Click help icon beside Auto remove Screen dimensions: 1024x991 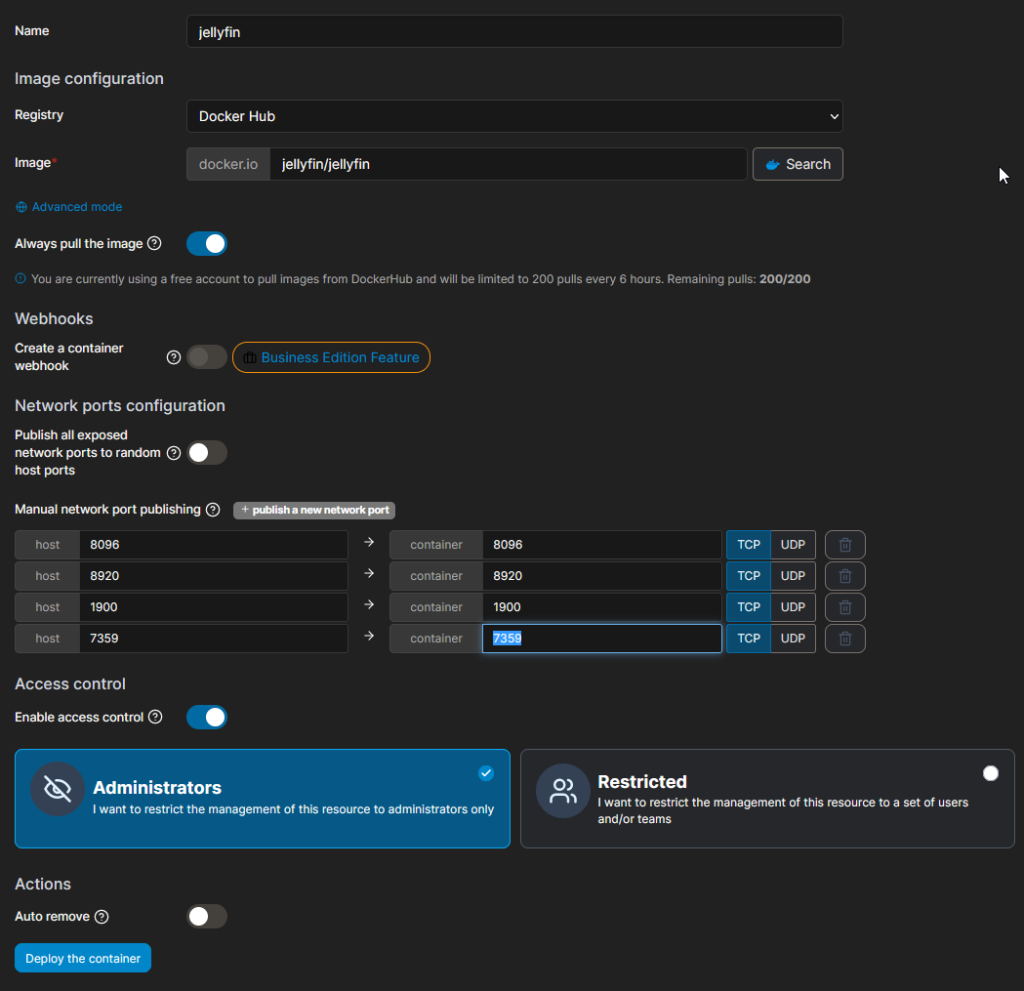pos(102,917)
